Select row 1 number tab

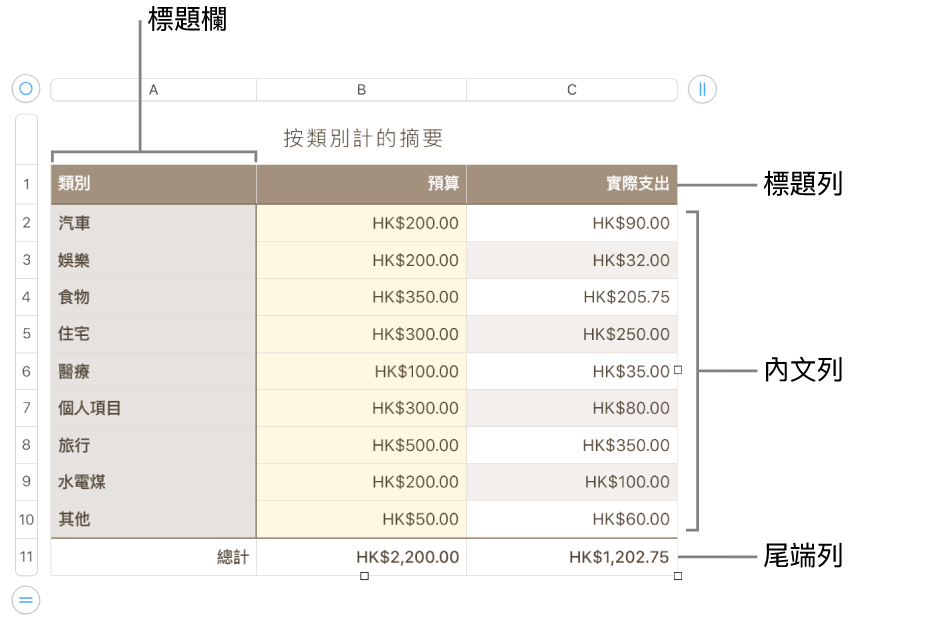click(x=27, y=184)
